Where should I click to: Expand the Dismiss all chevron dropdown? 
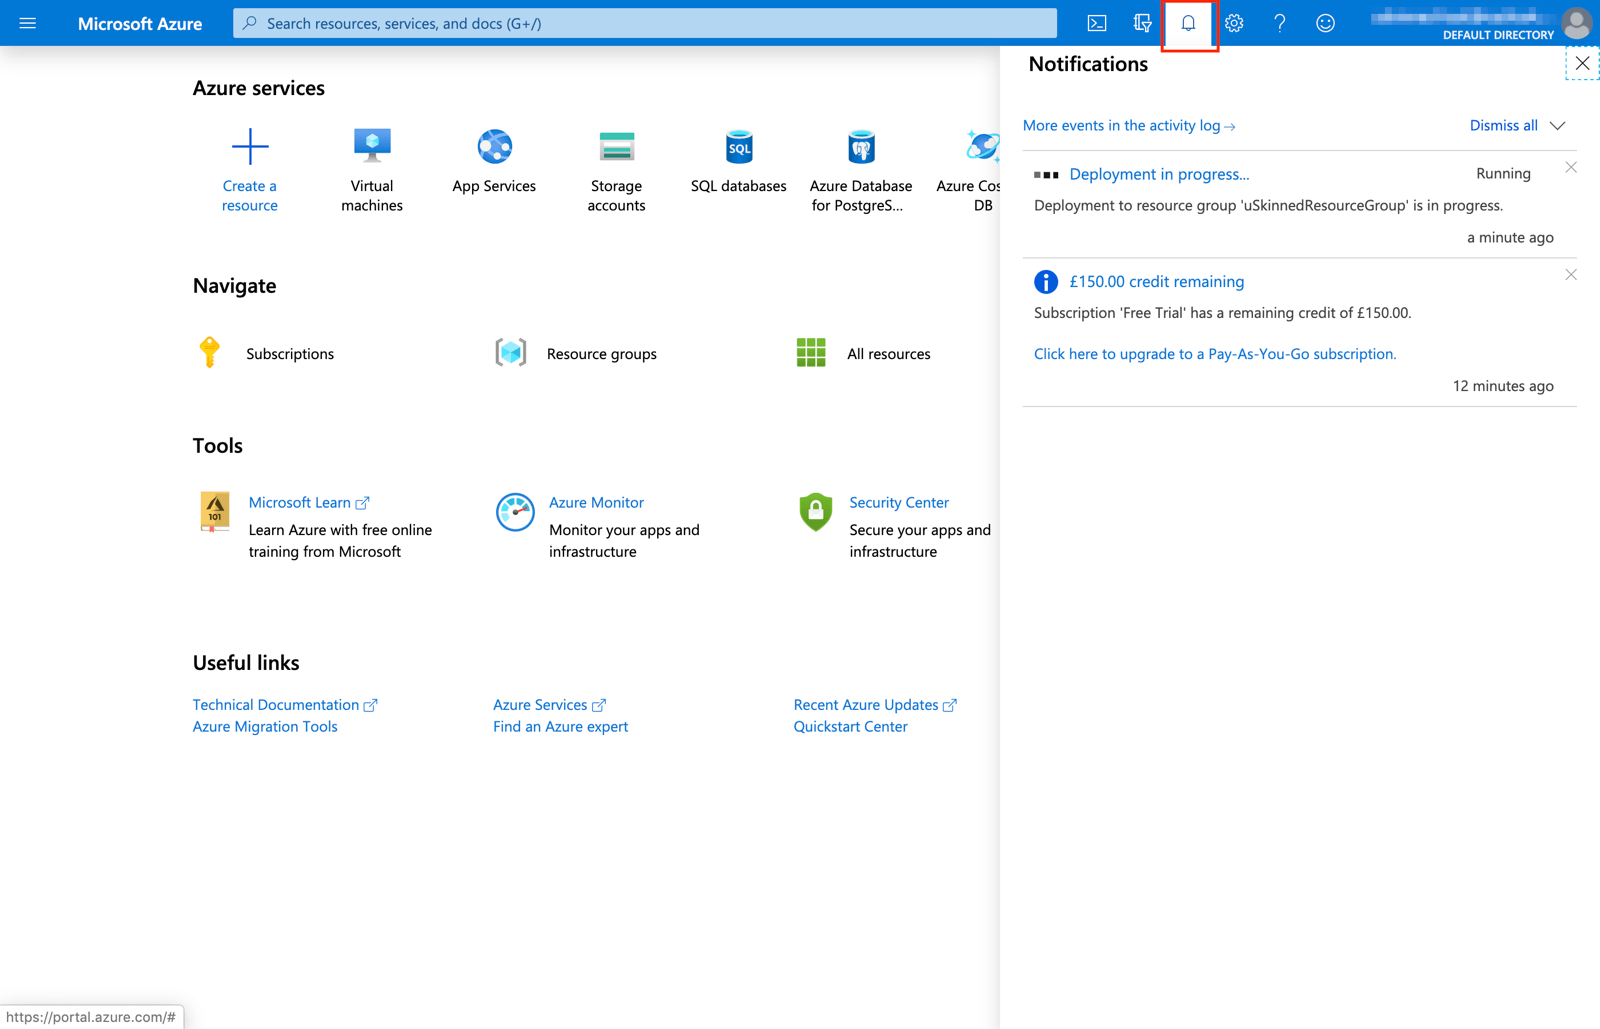tap(1558, 126)
